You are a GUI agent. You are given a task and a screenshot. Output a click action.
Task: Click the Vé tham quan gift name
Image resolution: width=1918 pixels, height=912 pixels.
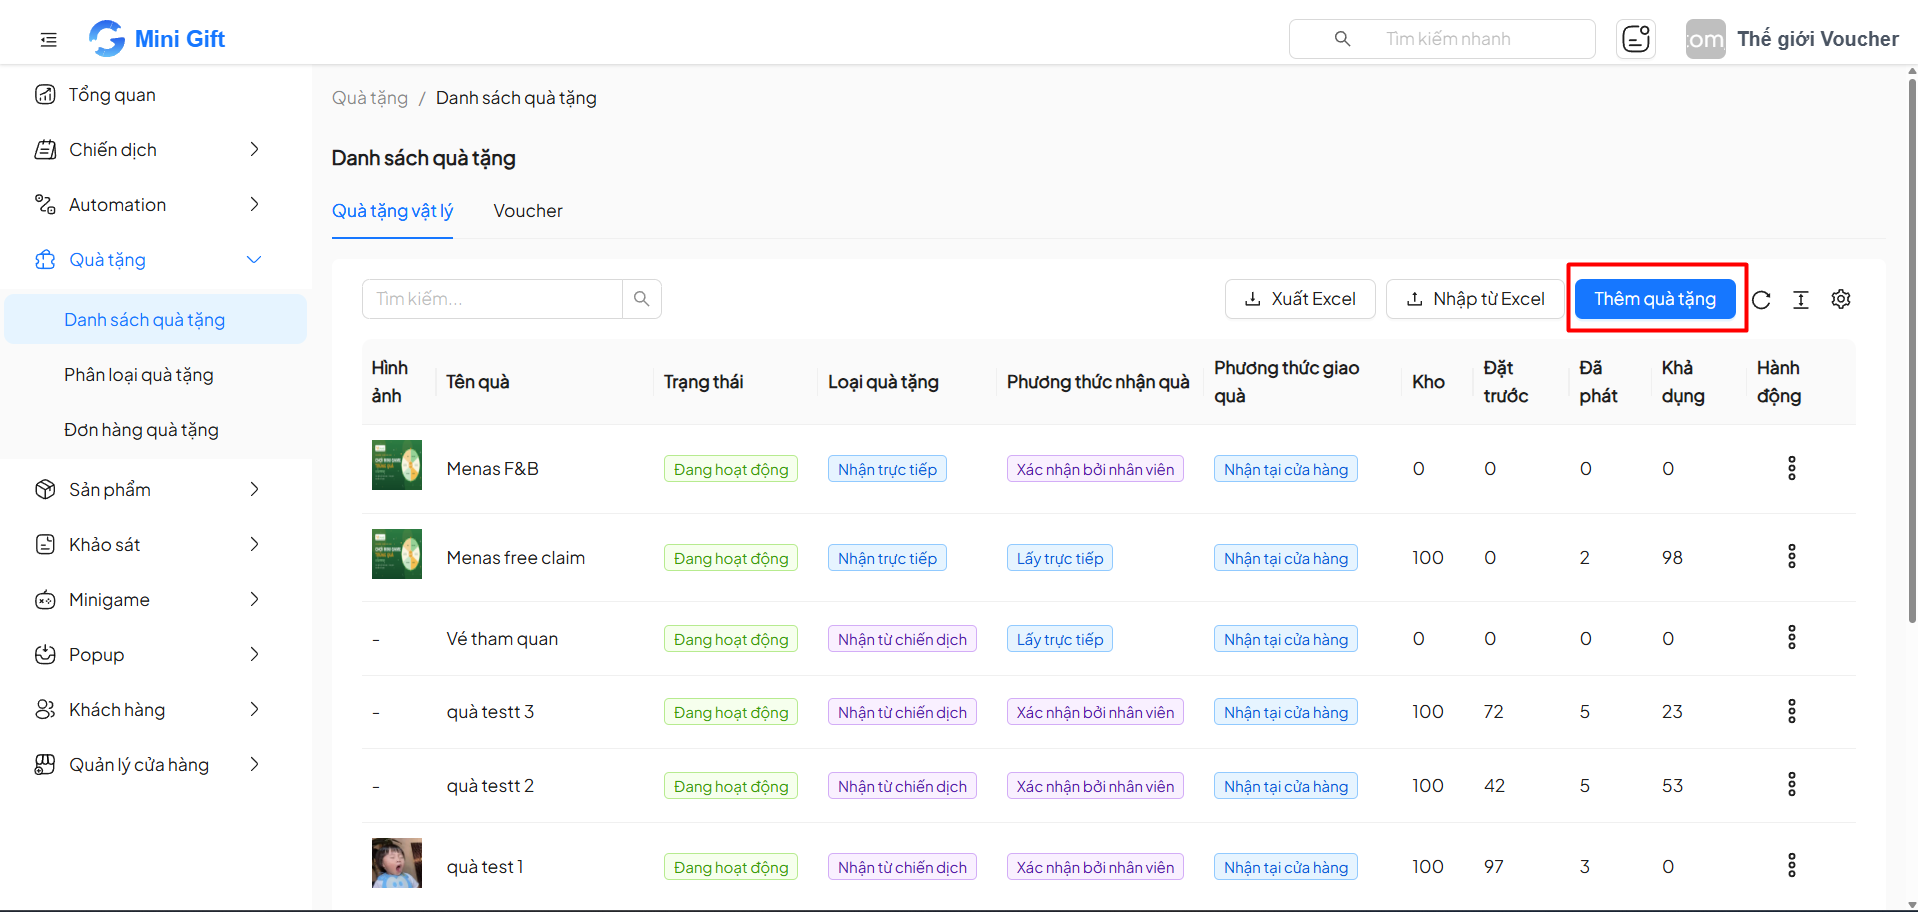coord(502,639)
